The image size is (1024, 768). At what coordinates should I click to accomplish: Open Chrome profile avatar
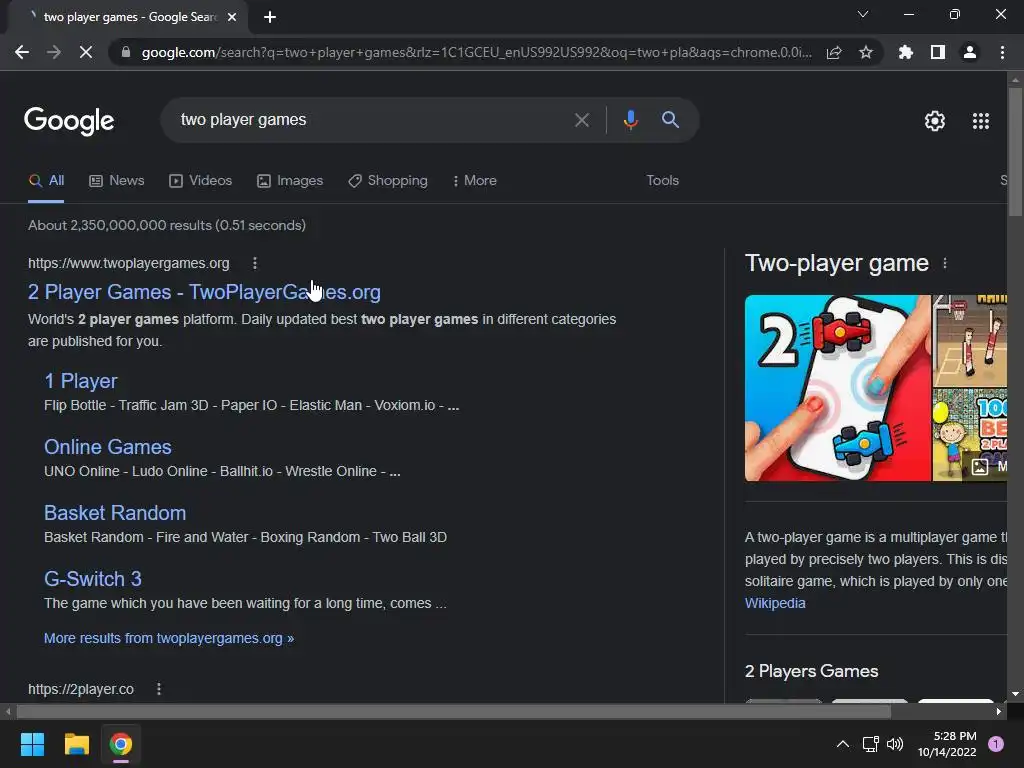pyautogui.click(x=970, y=52)
